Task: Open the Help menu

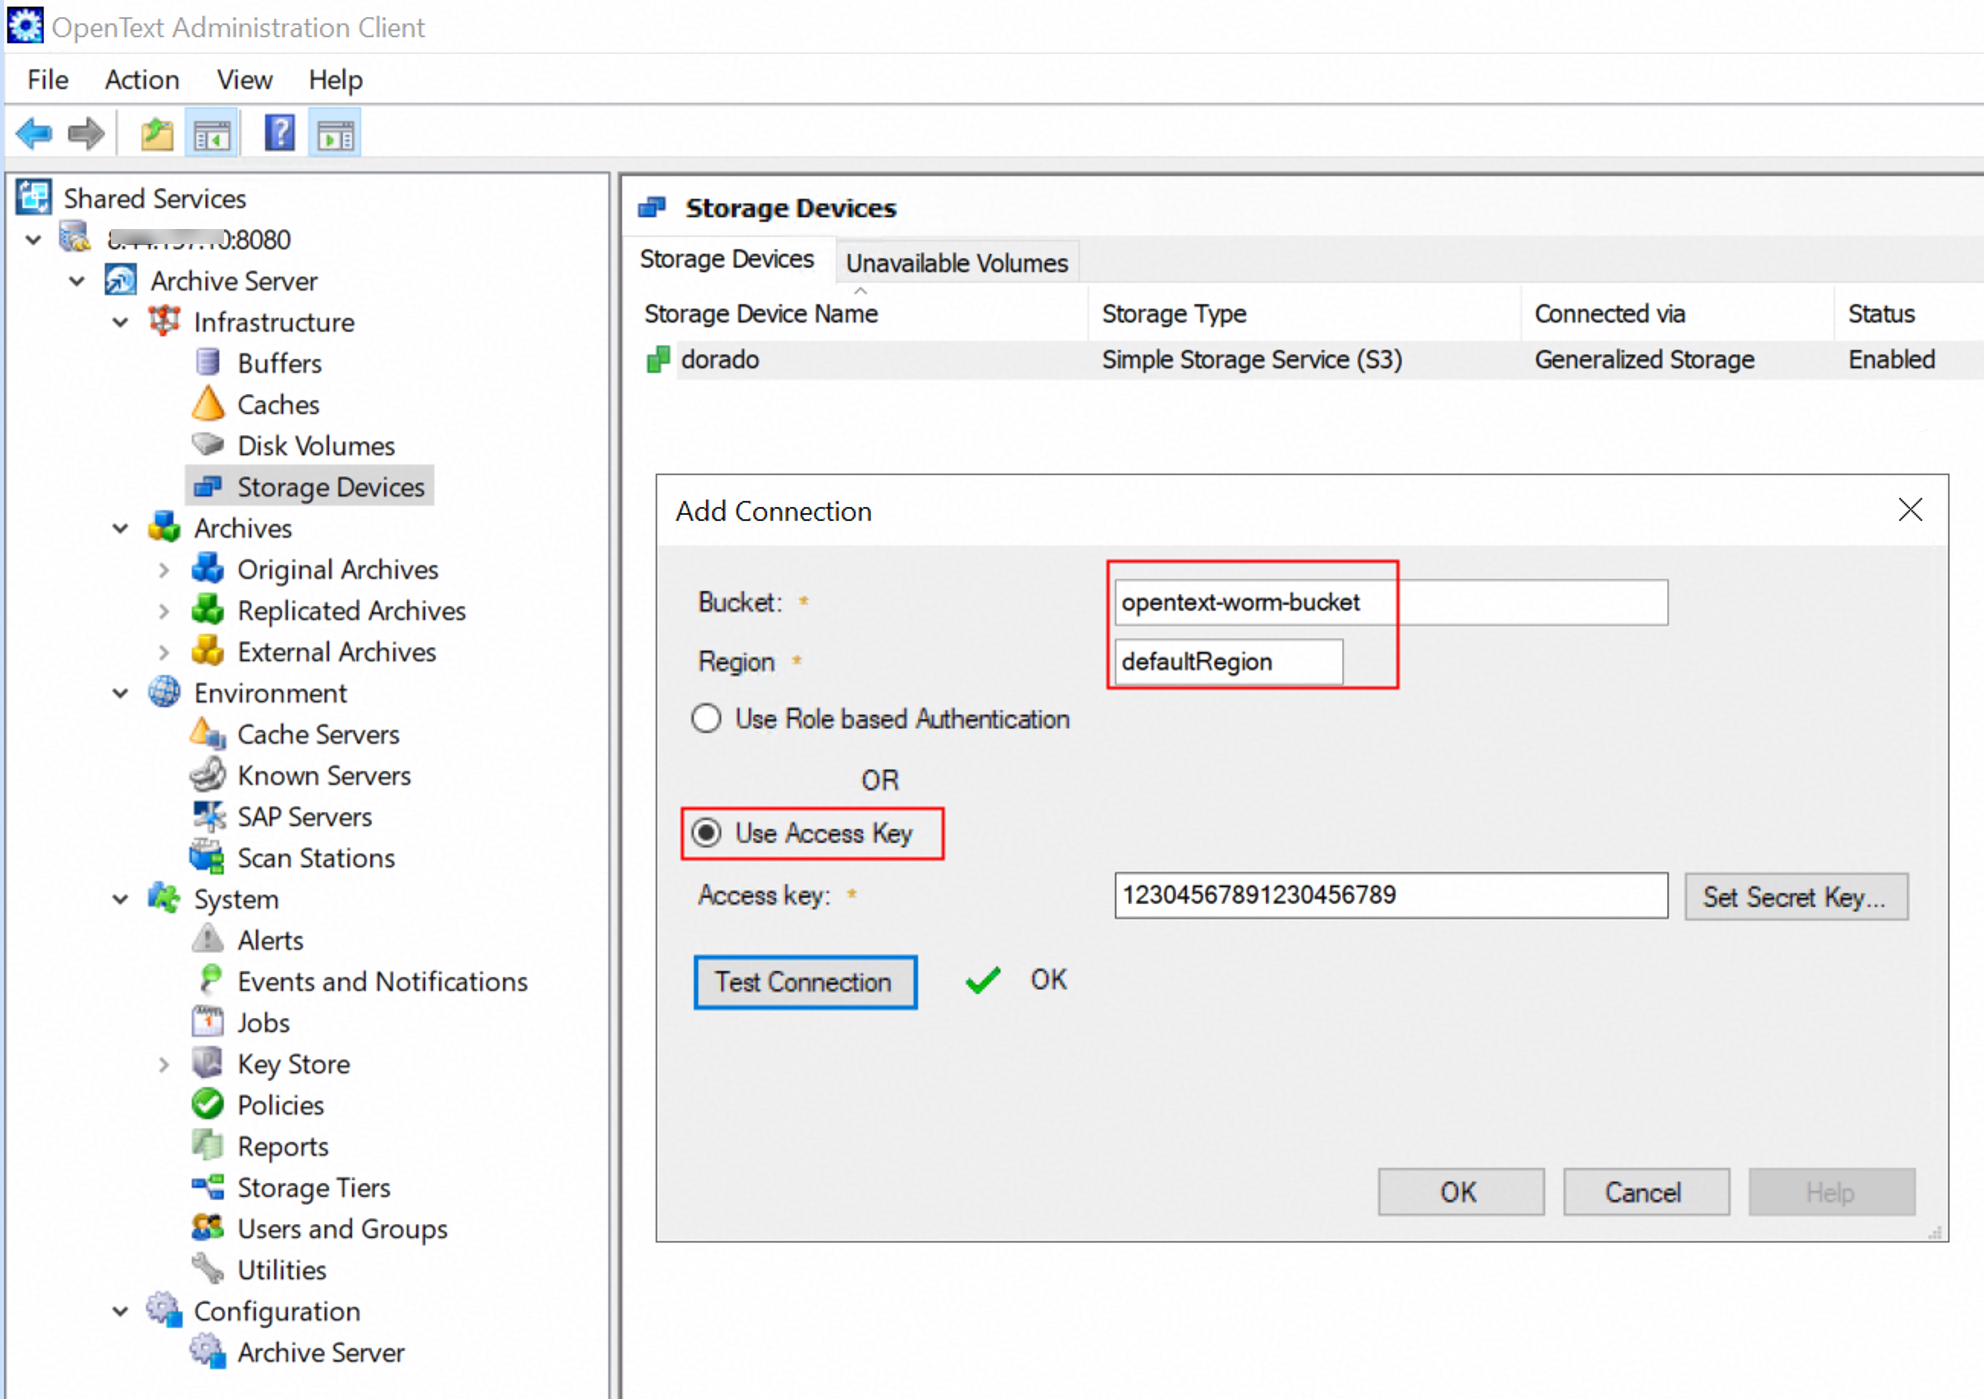Action: pyautogui.click(x=335, y=79)
